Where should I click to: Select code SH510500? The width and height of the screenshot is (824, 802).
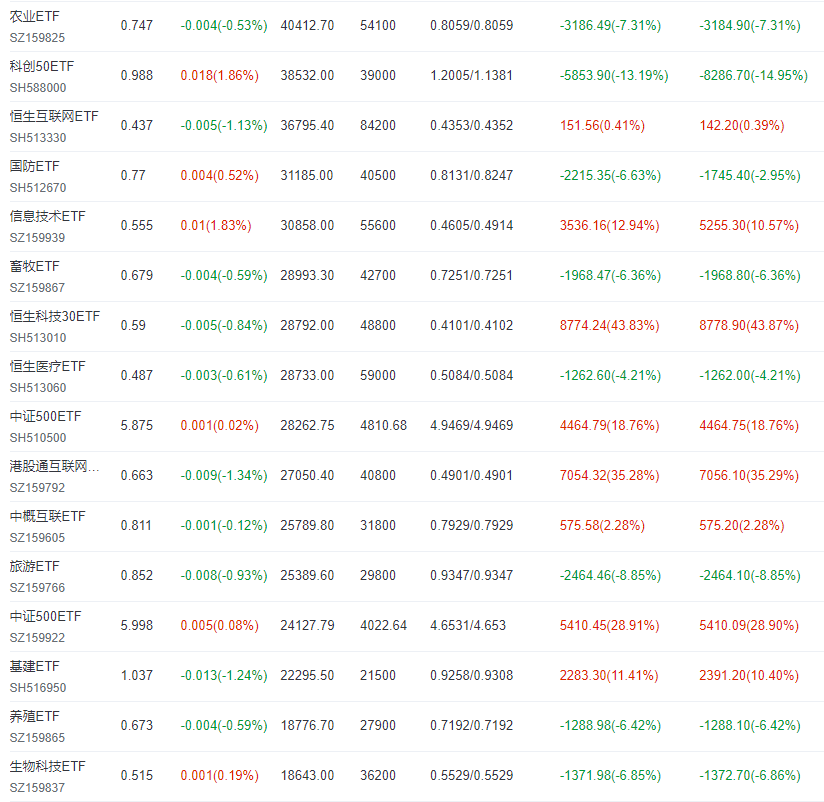[x=38, y=438]
